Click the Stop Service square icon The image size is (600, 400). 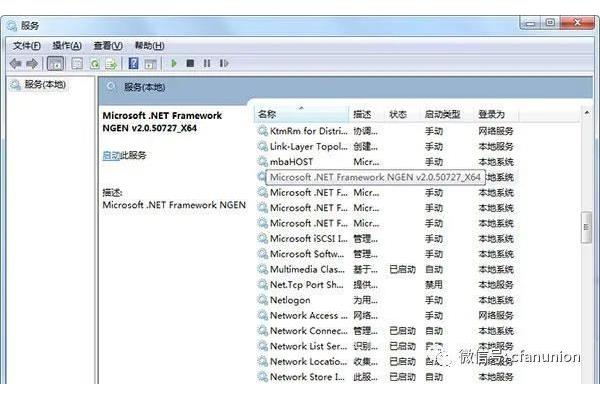(x=190, y=63)
